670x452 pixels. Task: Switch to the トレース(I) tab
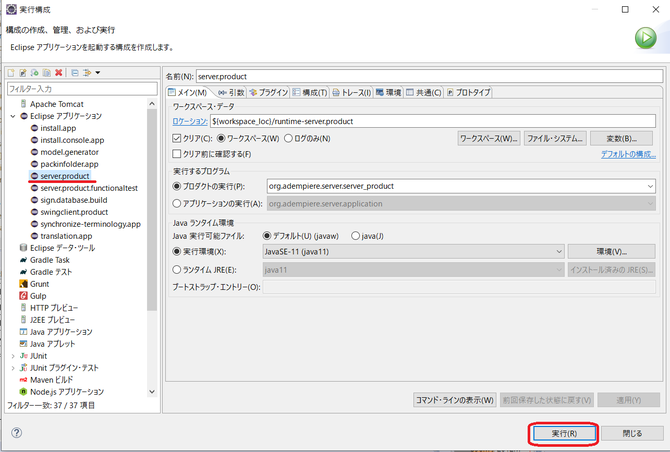352,92
